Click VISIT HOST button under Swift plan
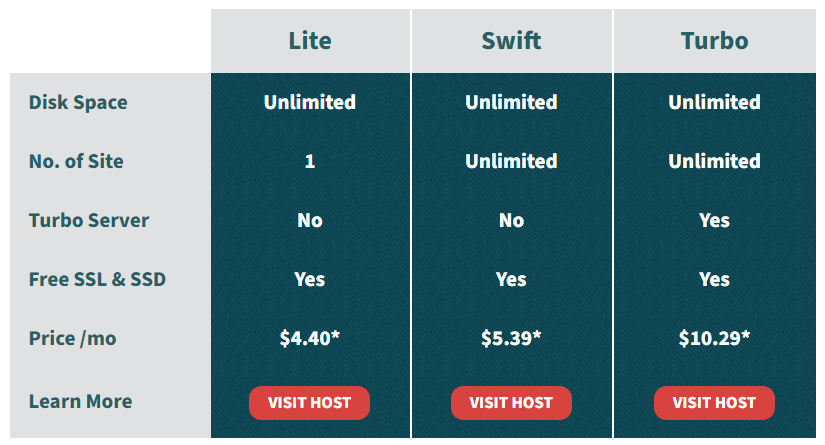 coord(511,403)
